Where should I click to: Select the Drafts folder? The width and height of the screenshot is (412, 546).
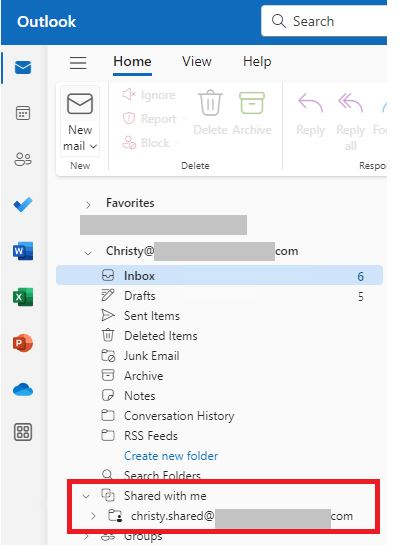[x=219, y=296]
